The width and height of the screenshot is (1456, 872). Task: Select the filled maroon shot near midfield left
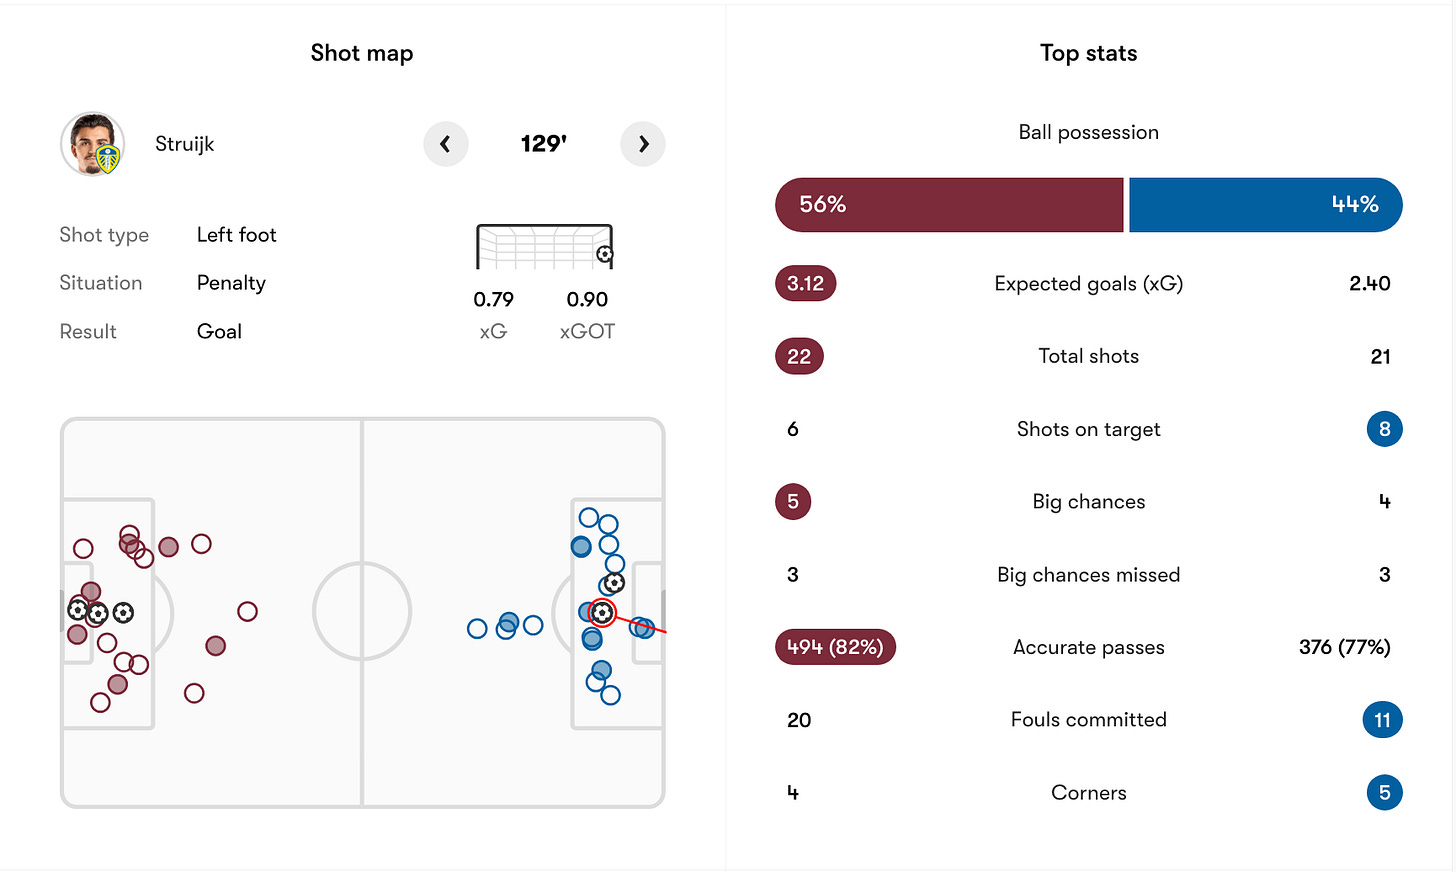click(x=215, y=646)
